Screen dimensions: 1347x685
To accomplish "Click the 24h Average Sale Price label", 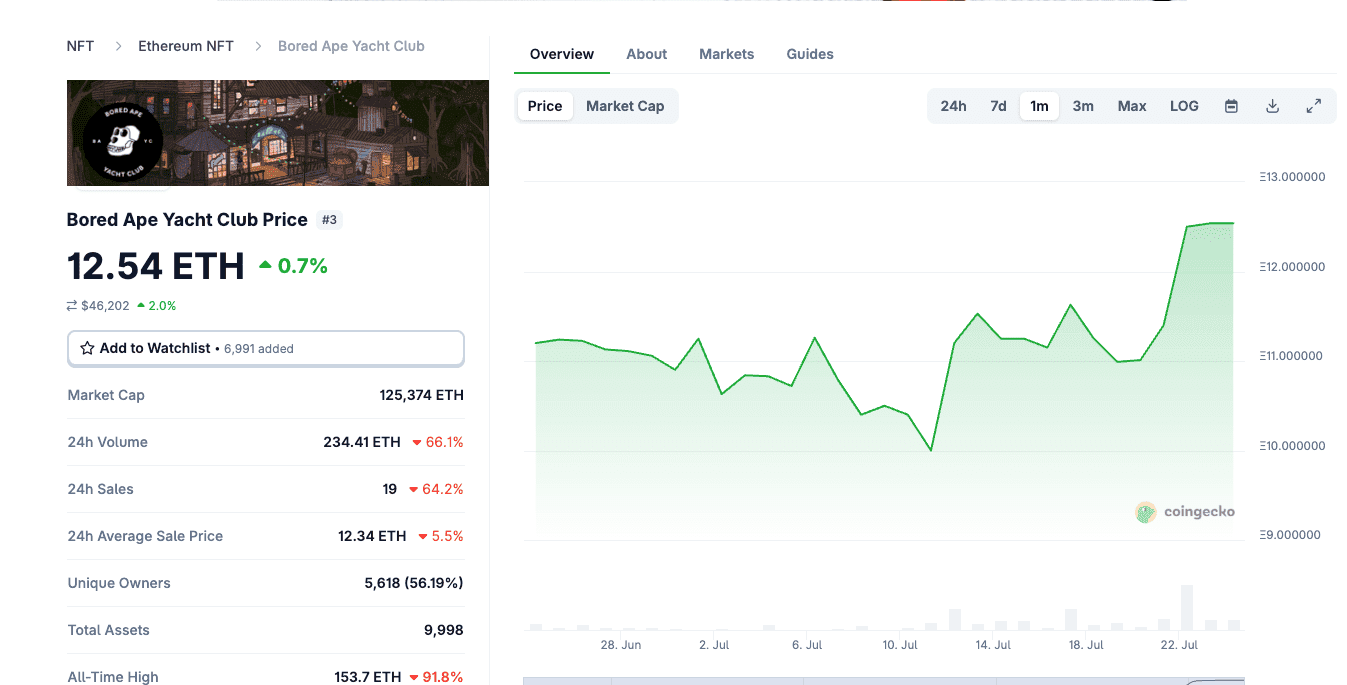I will tap(146, 536).
